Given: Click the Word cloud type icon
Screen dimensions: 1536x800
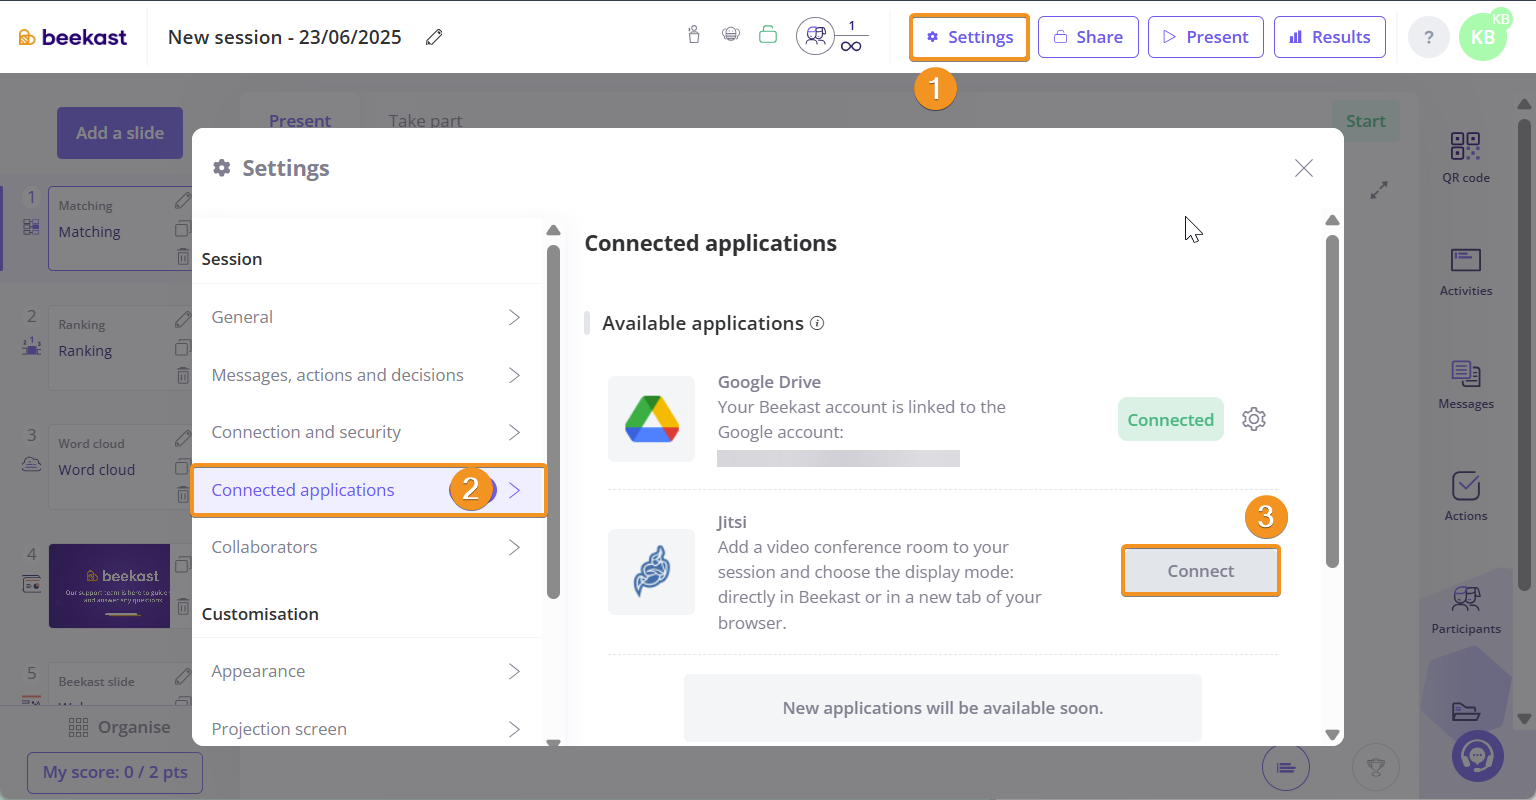Looking at the screenshot, I should click(31, 465).
